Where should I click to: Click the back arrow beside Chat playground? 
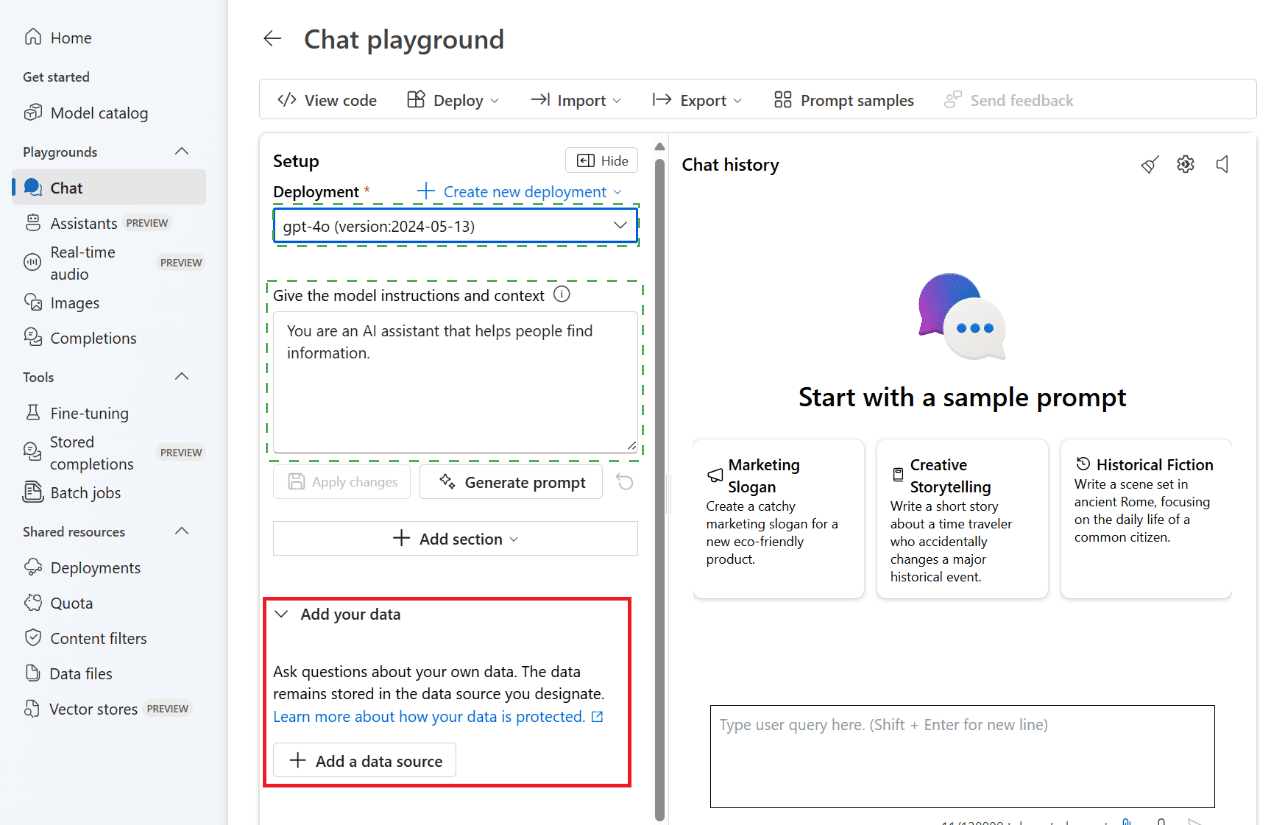272,39
